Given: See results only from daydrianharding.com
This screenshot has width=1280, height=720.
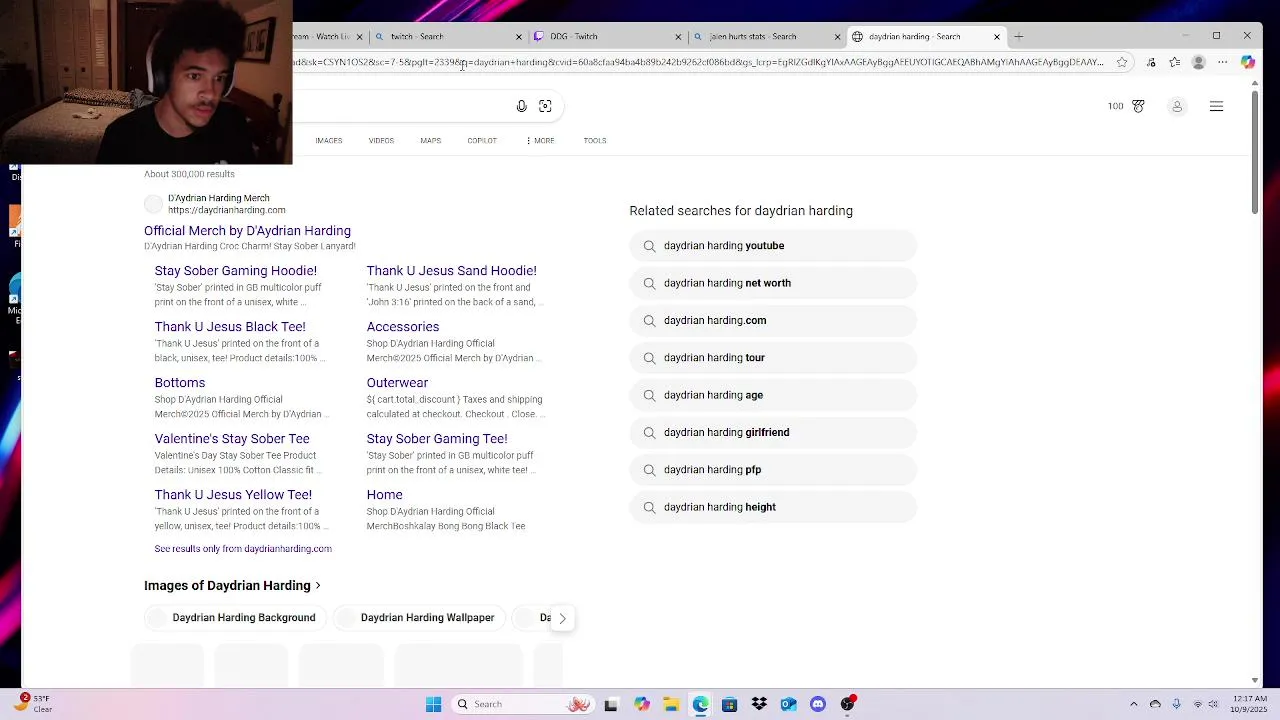Looking at the screenshot, I should (x=243, y=549).
